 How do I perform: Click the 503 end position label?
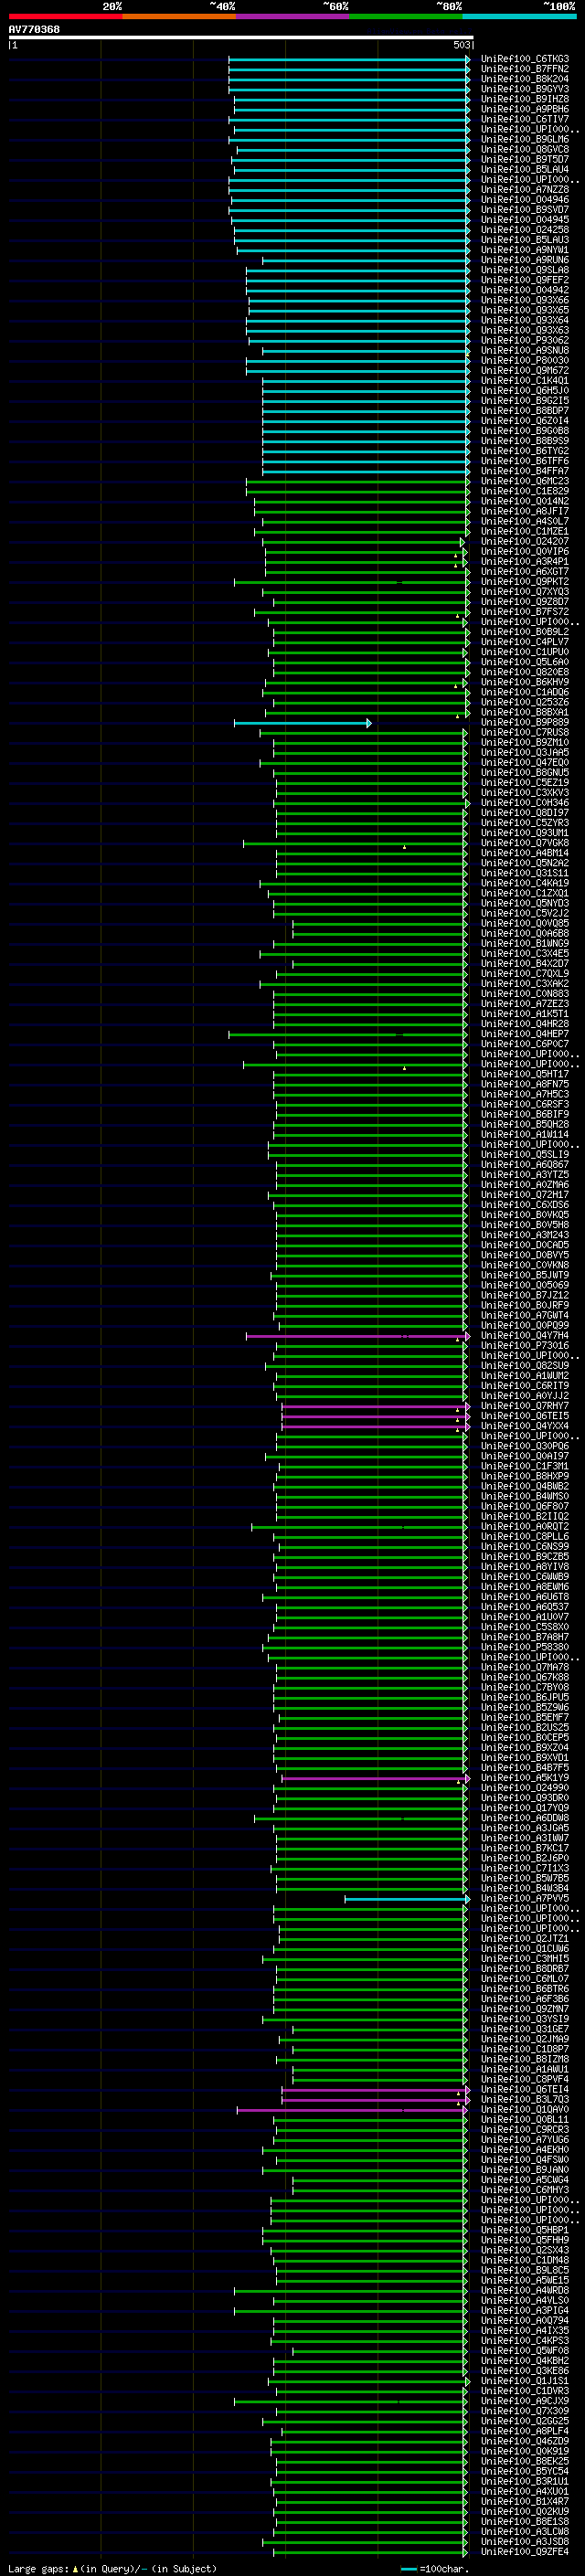pyautogui.click(x=461, y=45)
